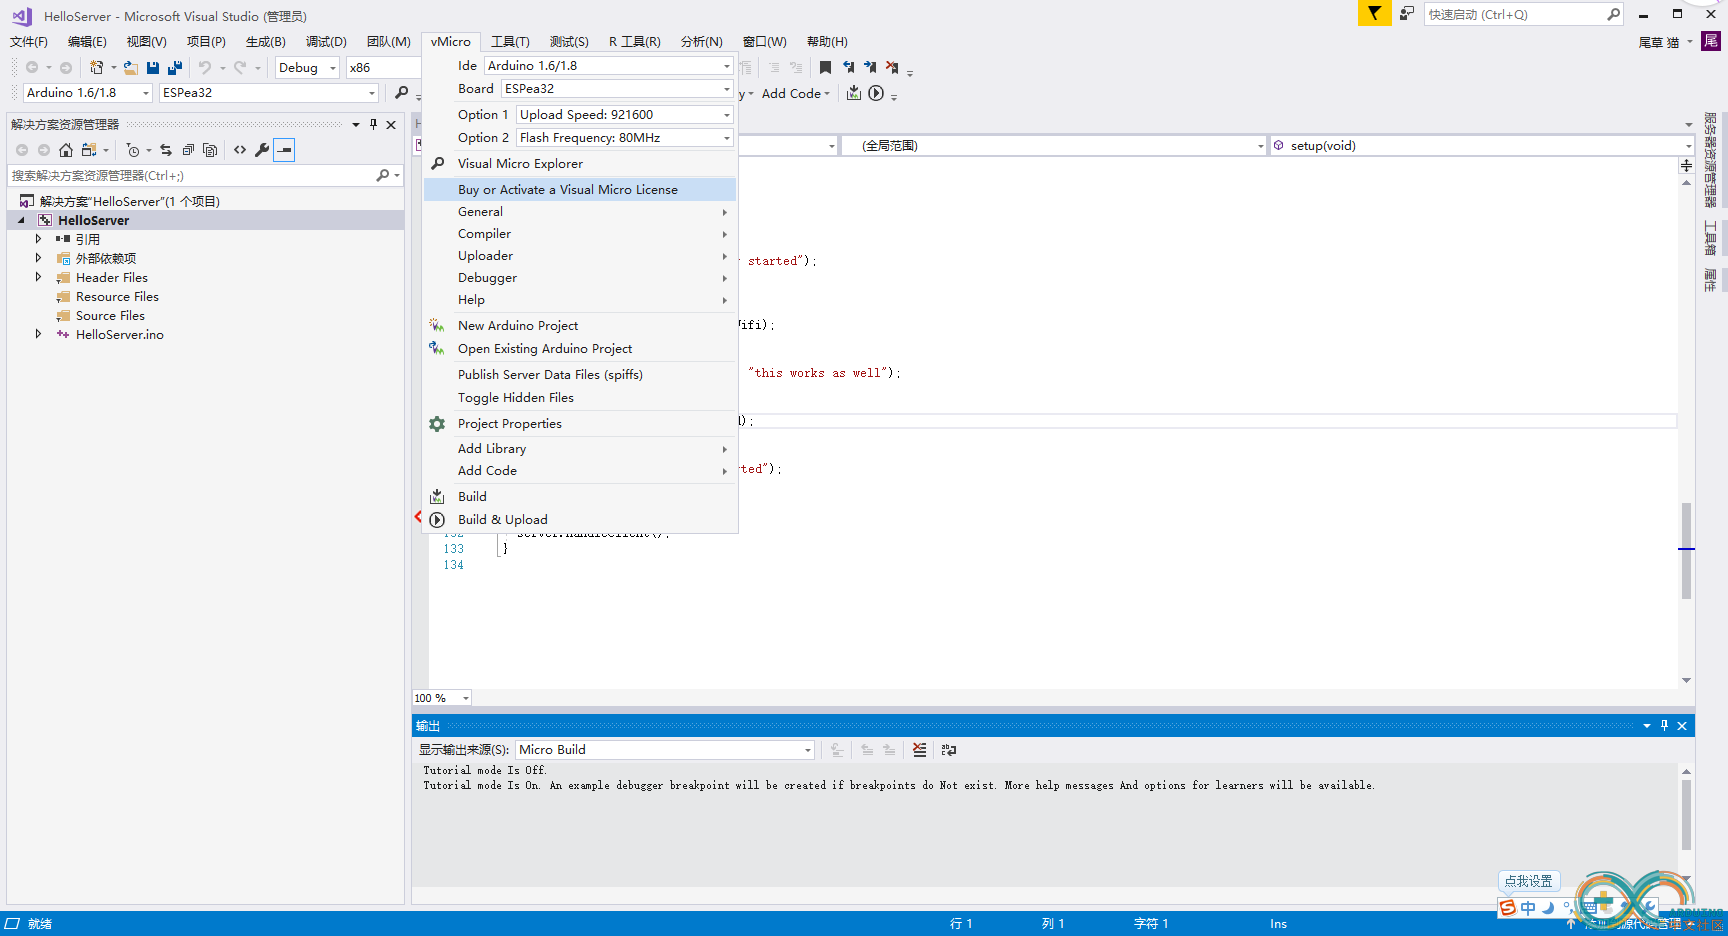Image resolution: width=1728 pixels, height=936 pixels.
Task: Click the Undo arrow icon
Action: 205,68
